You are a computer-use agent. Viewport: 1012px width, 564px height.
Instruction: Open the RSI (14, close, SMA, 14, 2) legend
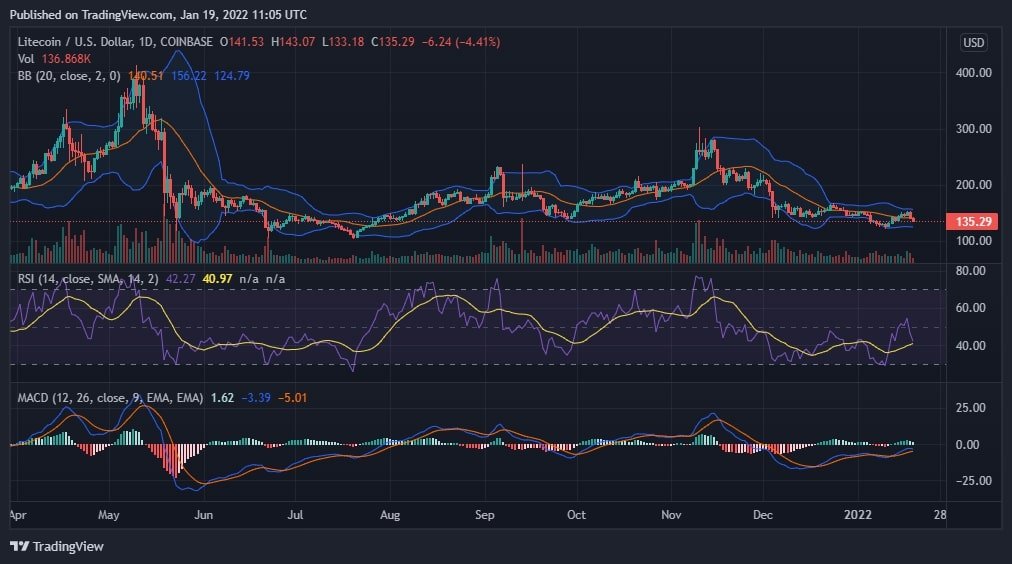pyautogui.click(x=88, y=279)
